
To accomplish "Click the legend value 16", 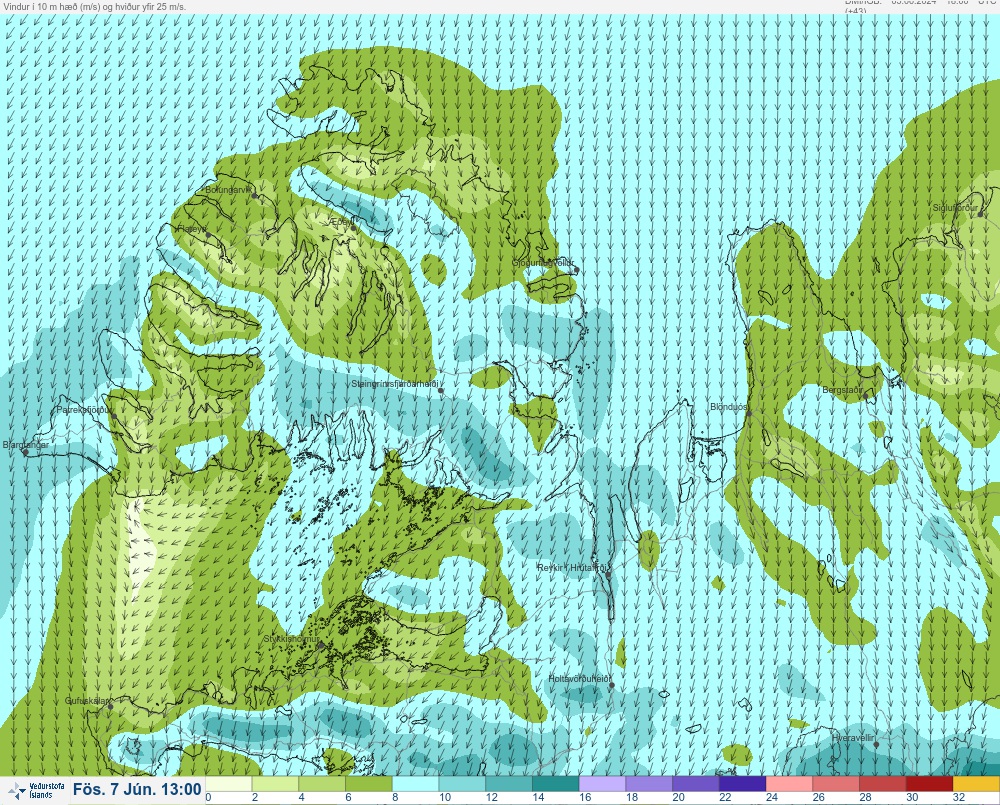I will (585, 797).
